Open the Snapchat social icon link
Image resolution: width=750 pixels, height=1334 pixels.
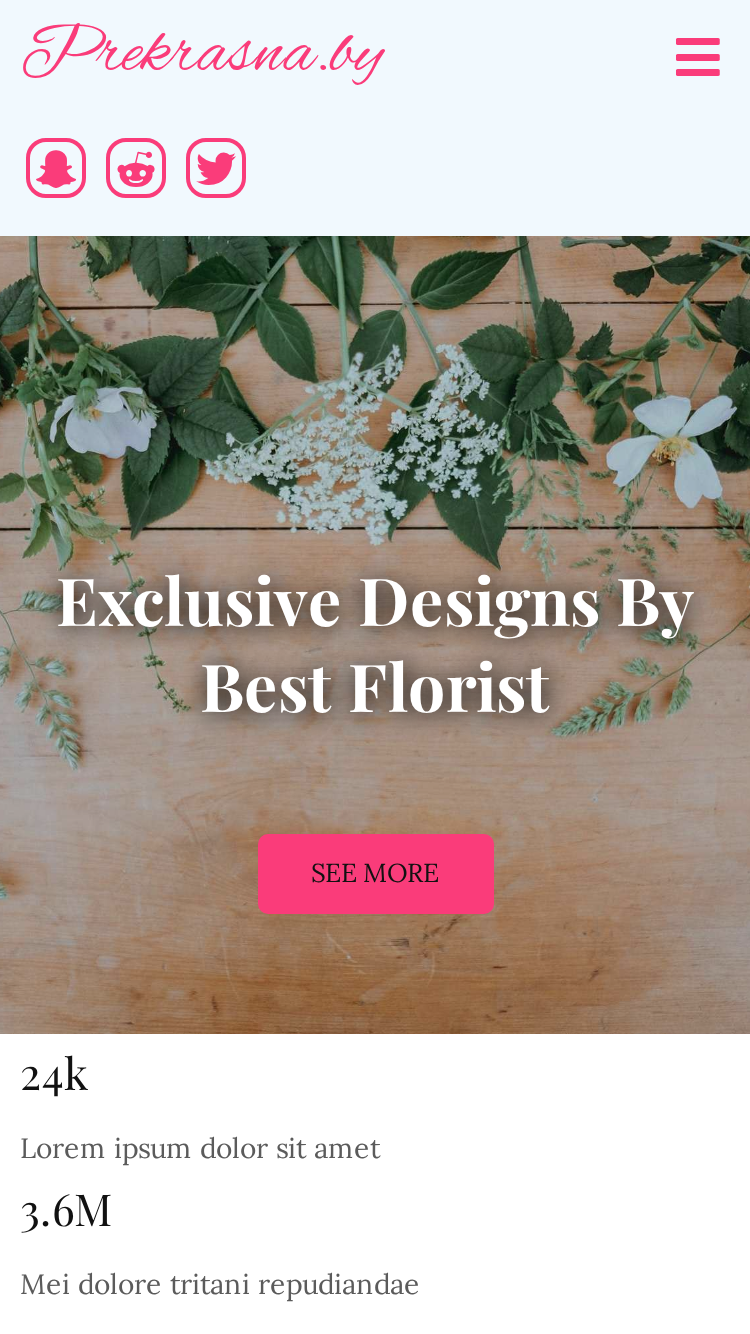pyautogui.click(x=56, y=168)
